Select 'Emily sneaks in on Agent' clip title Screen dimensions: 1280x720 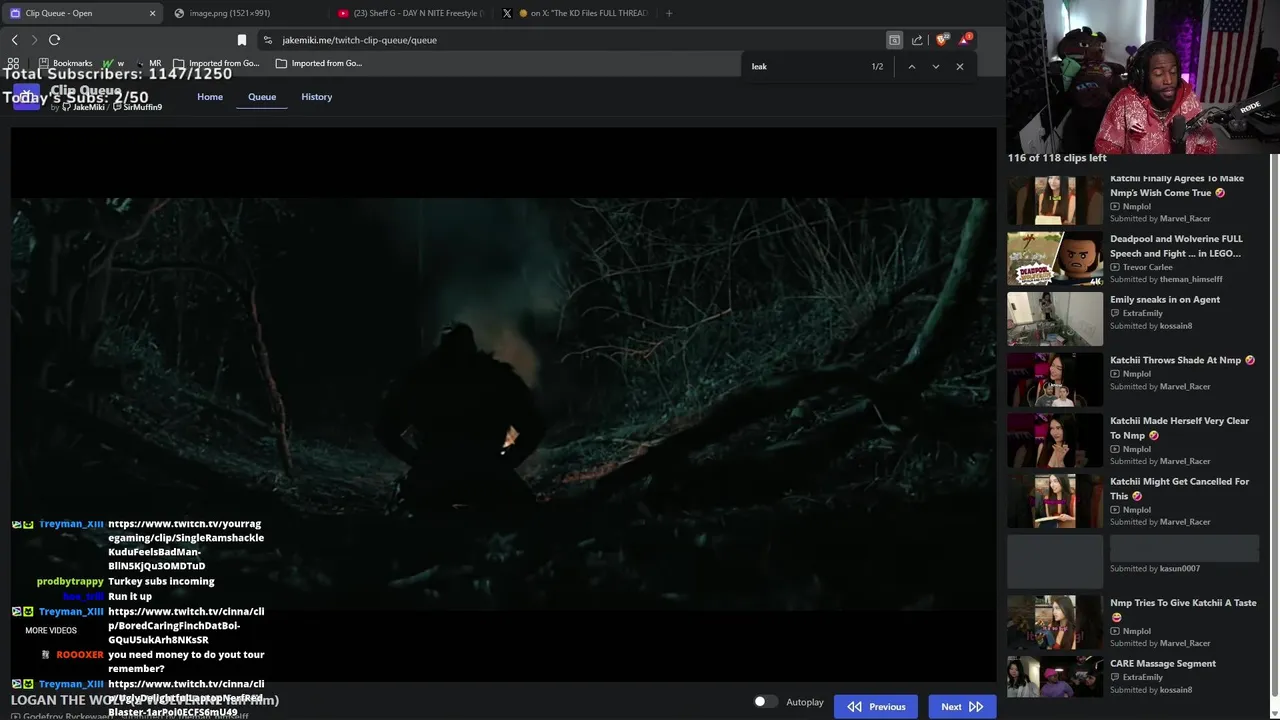tap(1165, 299)
